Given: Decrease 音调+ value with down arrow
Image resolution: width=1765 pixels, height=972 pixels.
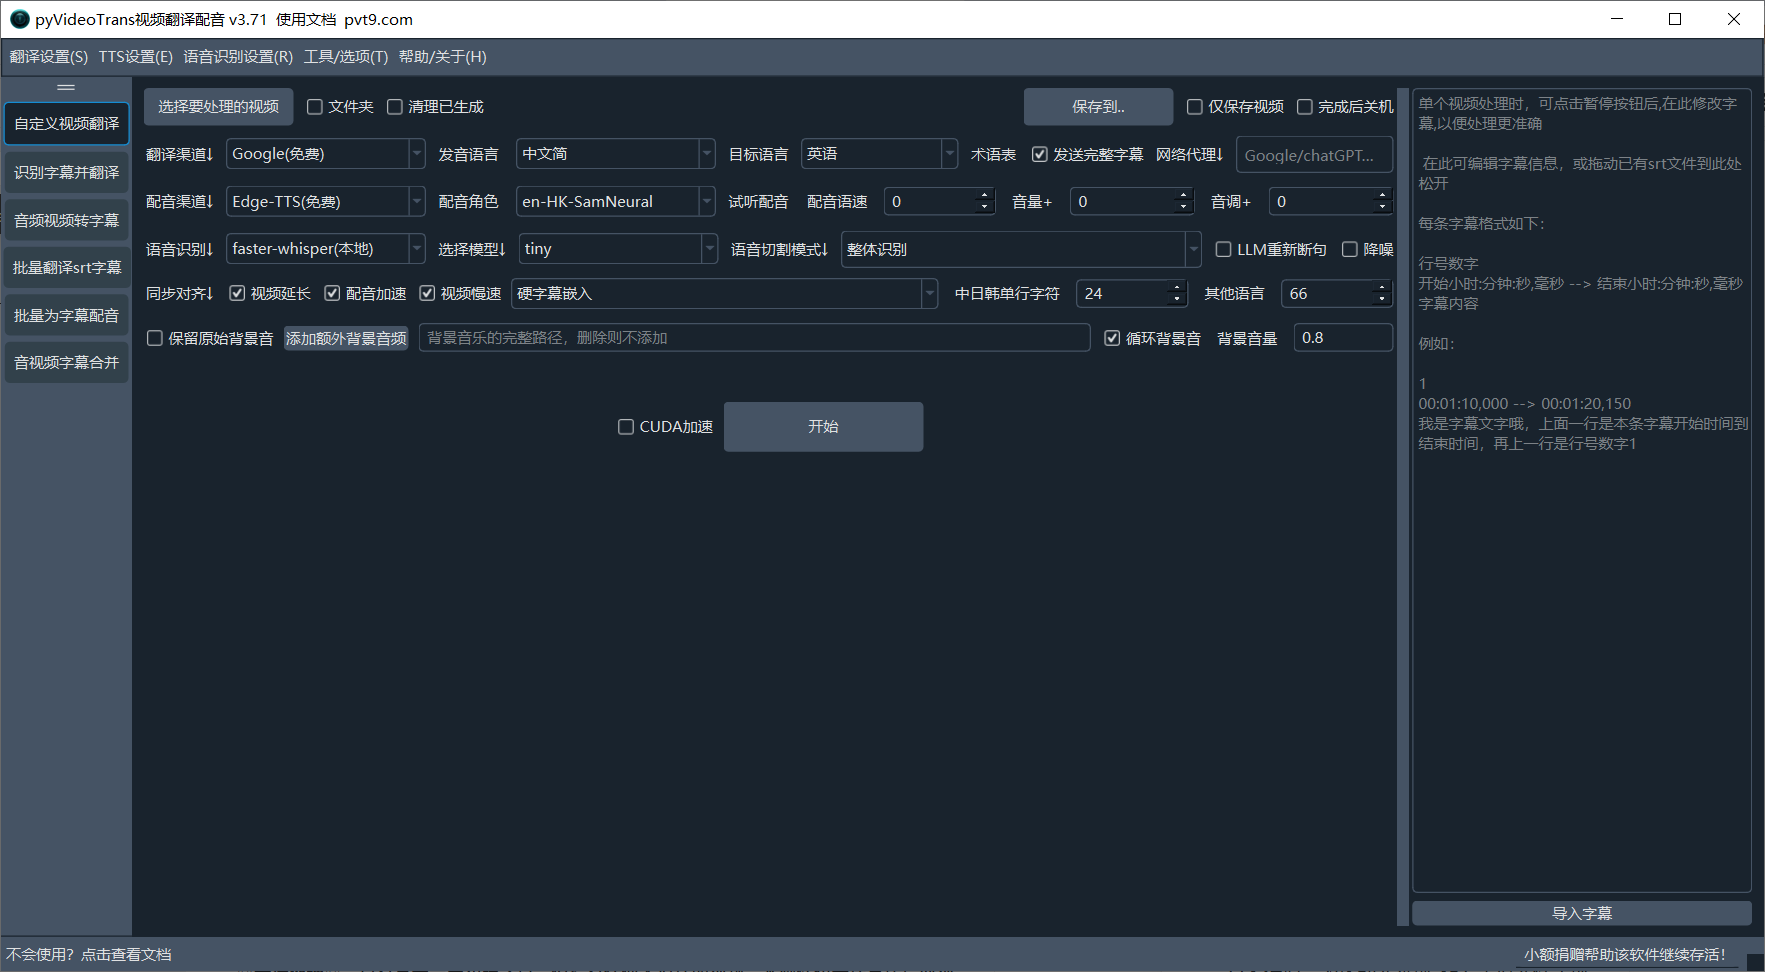Looking at the screenshot, I should tap(1382, 208).
